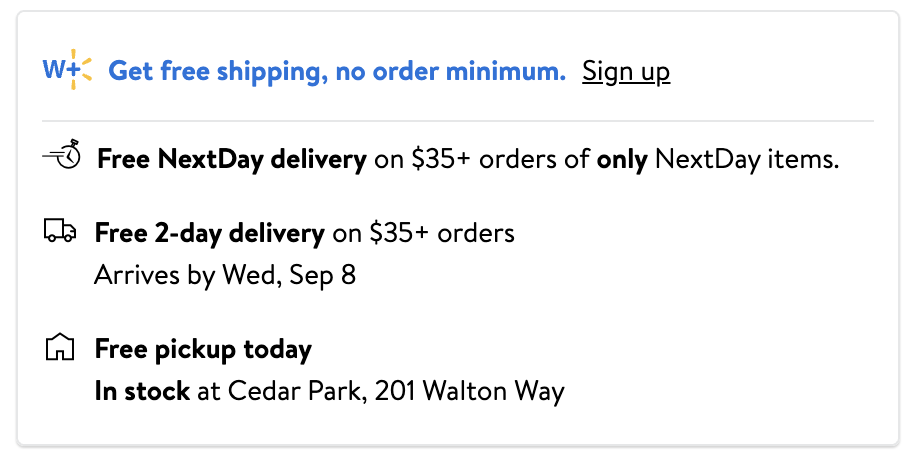
Task: Click the "W+" letters in Walmart+ logo
Action: (x=60, y=69)
